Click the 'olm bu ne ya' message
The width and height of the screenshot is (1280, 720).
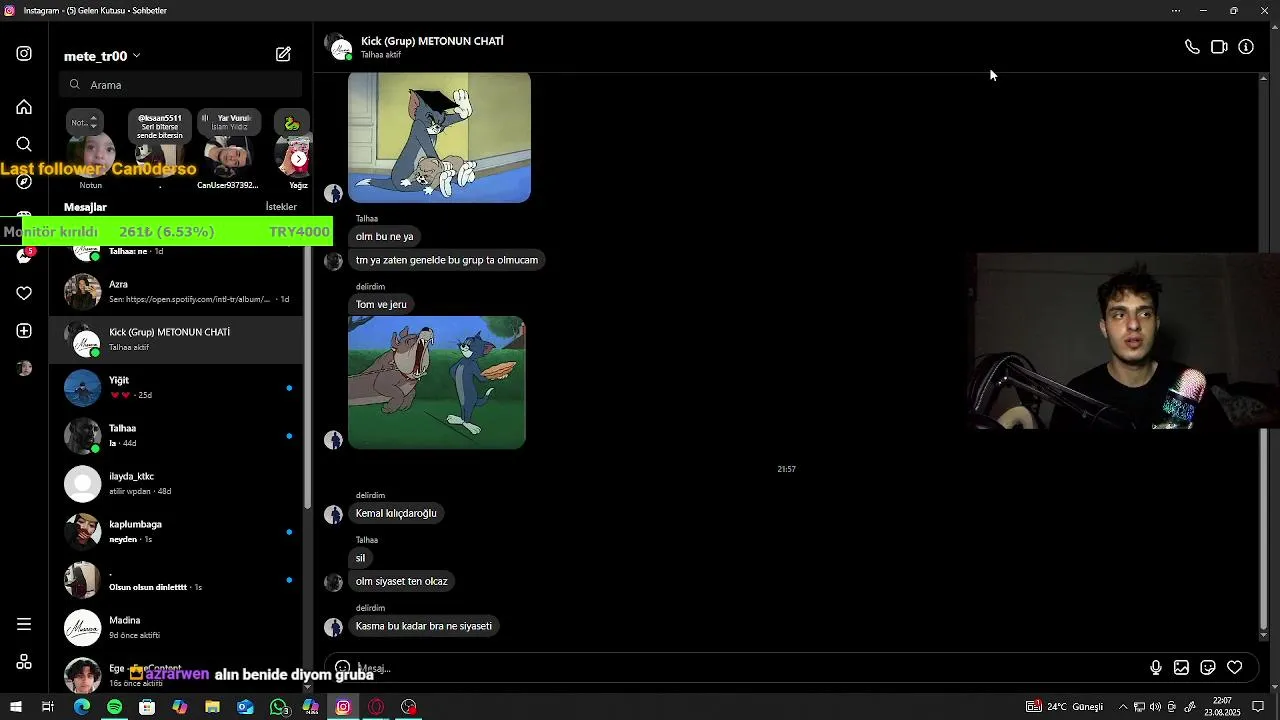(384, 237)
